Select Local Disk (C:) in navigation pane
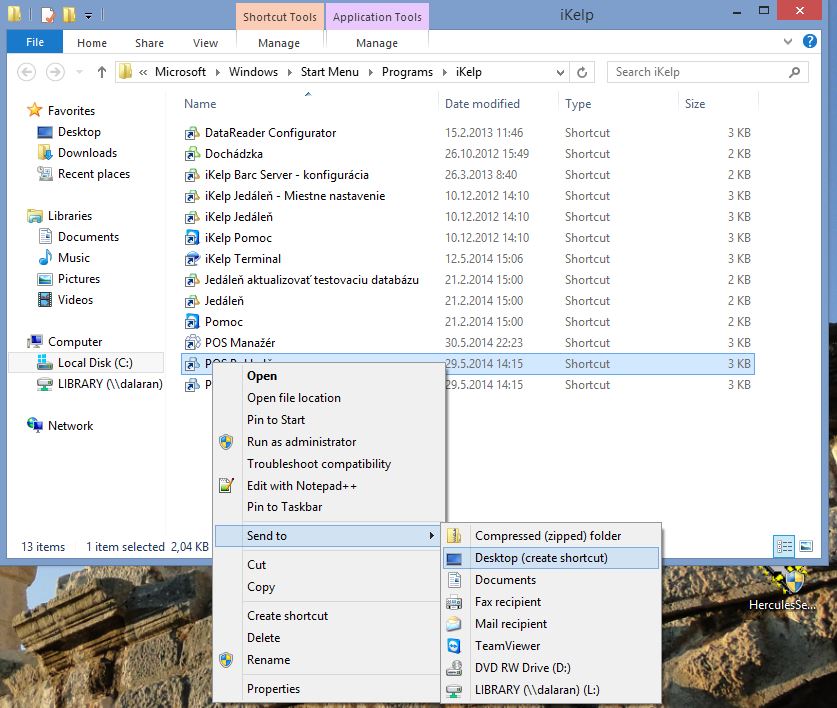The width and height of the screenshot is (837, 708). tap(94, 363)
